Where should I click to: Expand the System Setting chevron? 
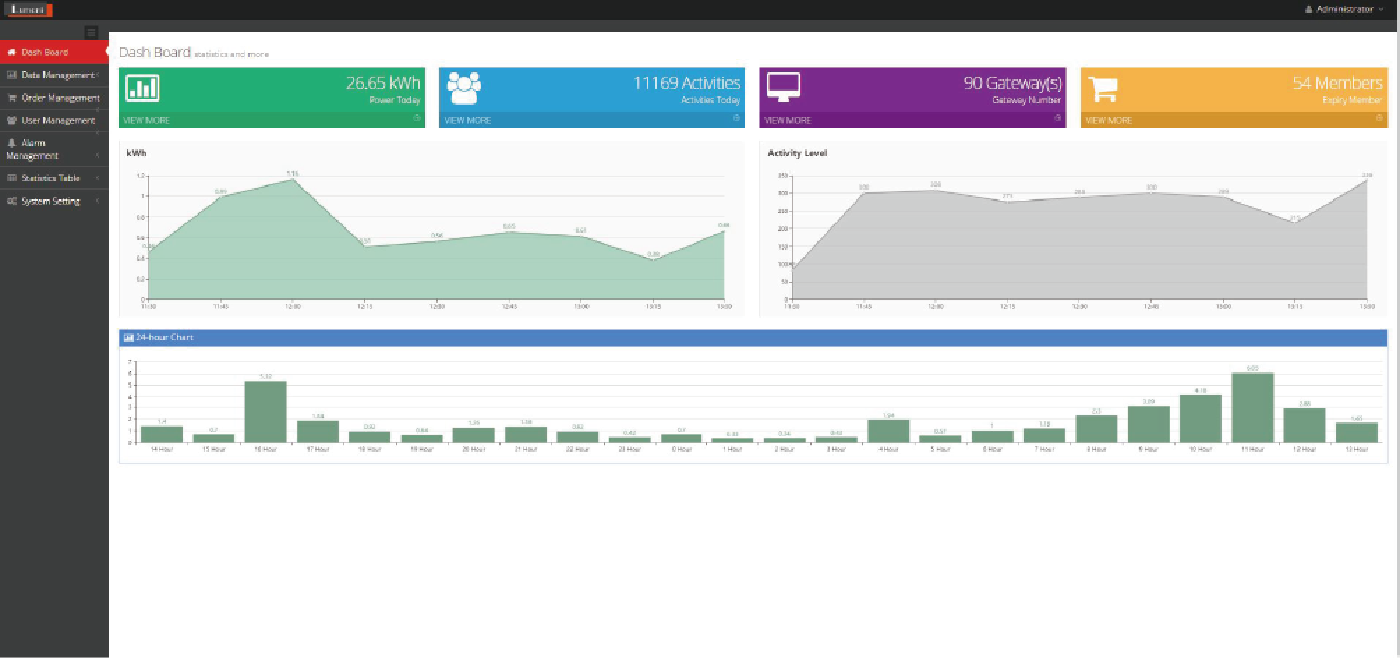[97, 201]
